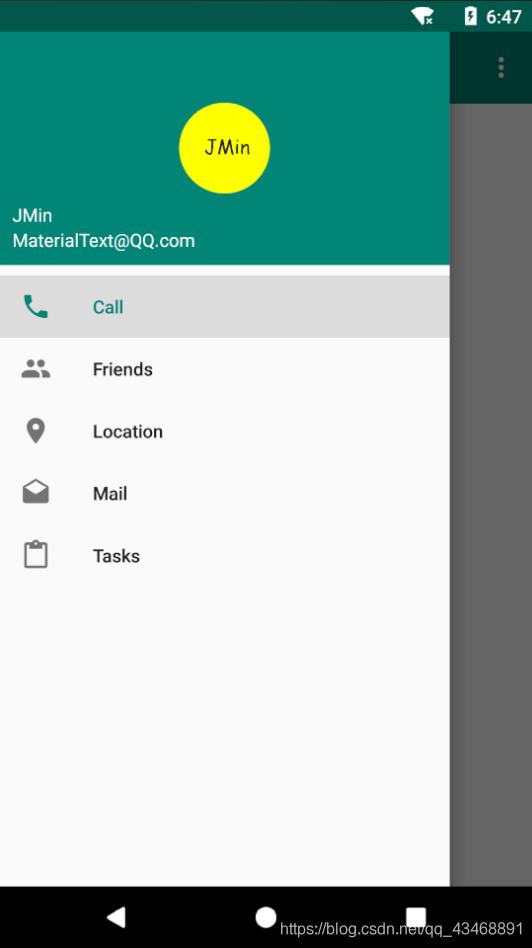This screenshot has height=948, width=532.
Task: Click the MaterialText@QQ.com email text
Action: pyautogui.click(x=104, y=241)
